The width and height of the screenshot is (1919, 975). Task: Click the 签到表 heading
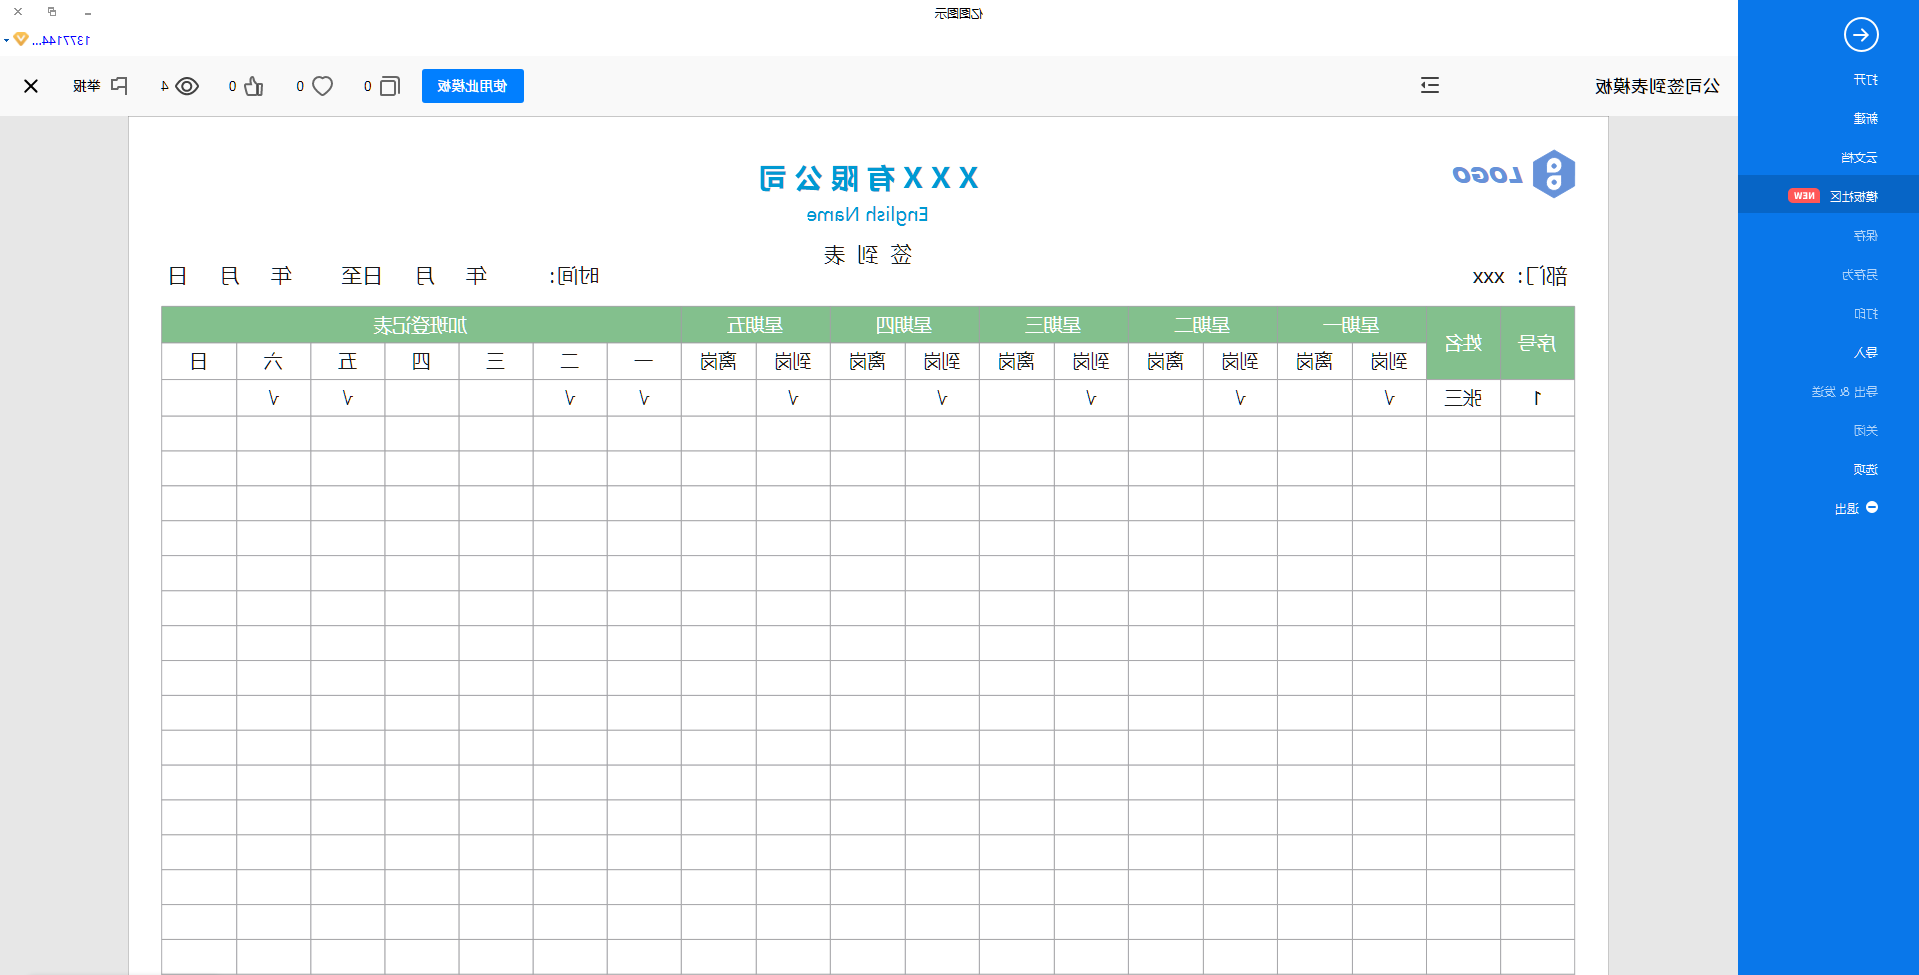pos(868,255)
